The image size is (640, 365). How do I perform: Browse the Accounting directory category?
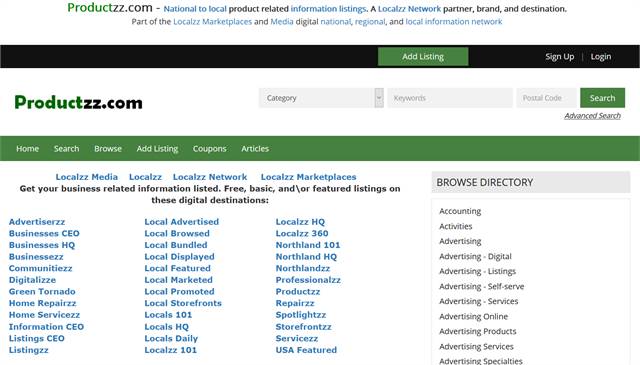coord(460,211)
